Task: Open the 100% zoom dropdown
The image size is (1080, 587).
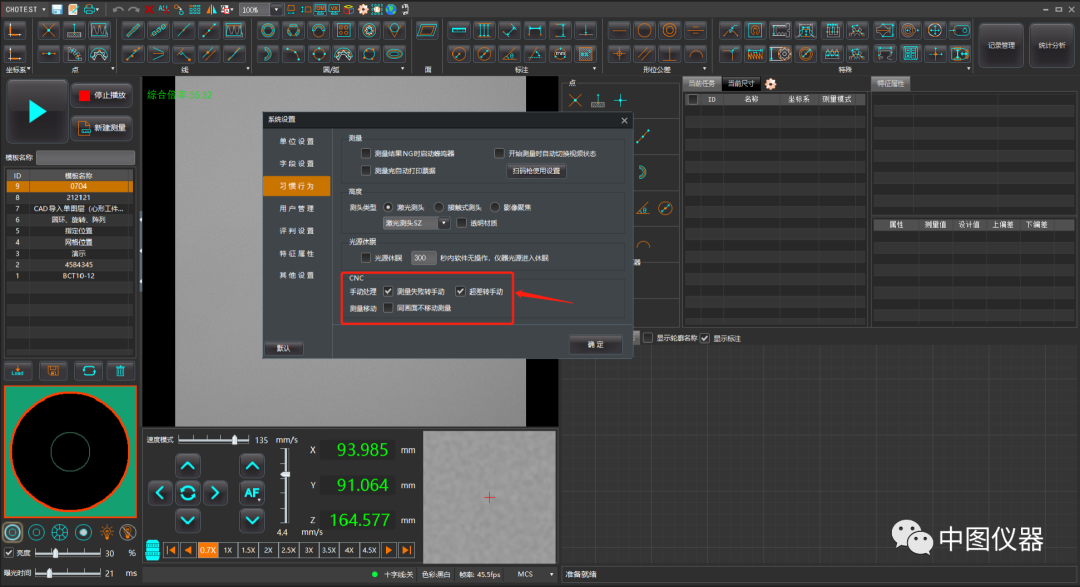Action: pos(276,10)
